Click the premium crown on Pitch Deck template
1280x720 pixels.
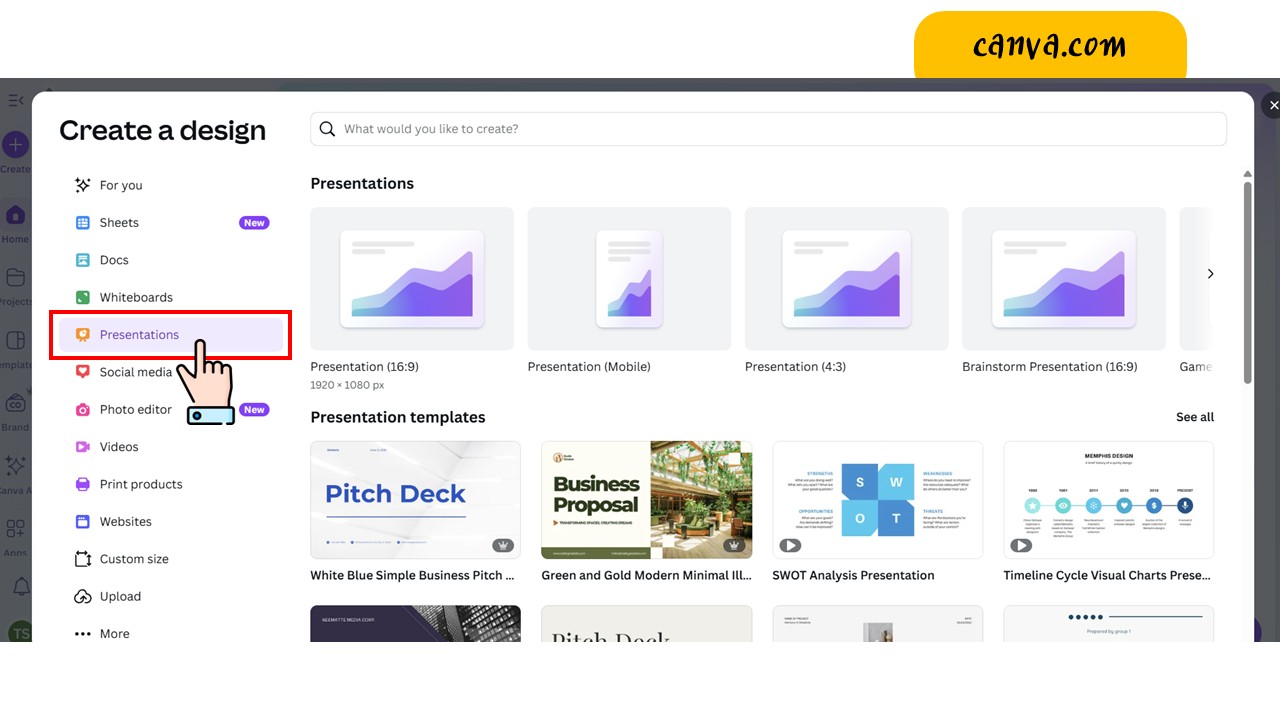tap(503, 546)
